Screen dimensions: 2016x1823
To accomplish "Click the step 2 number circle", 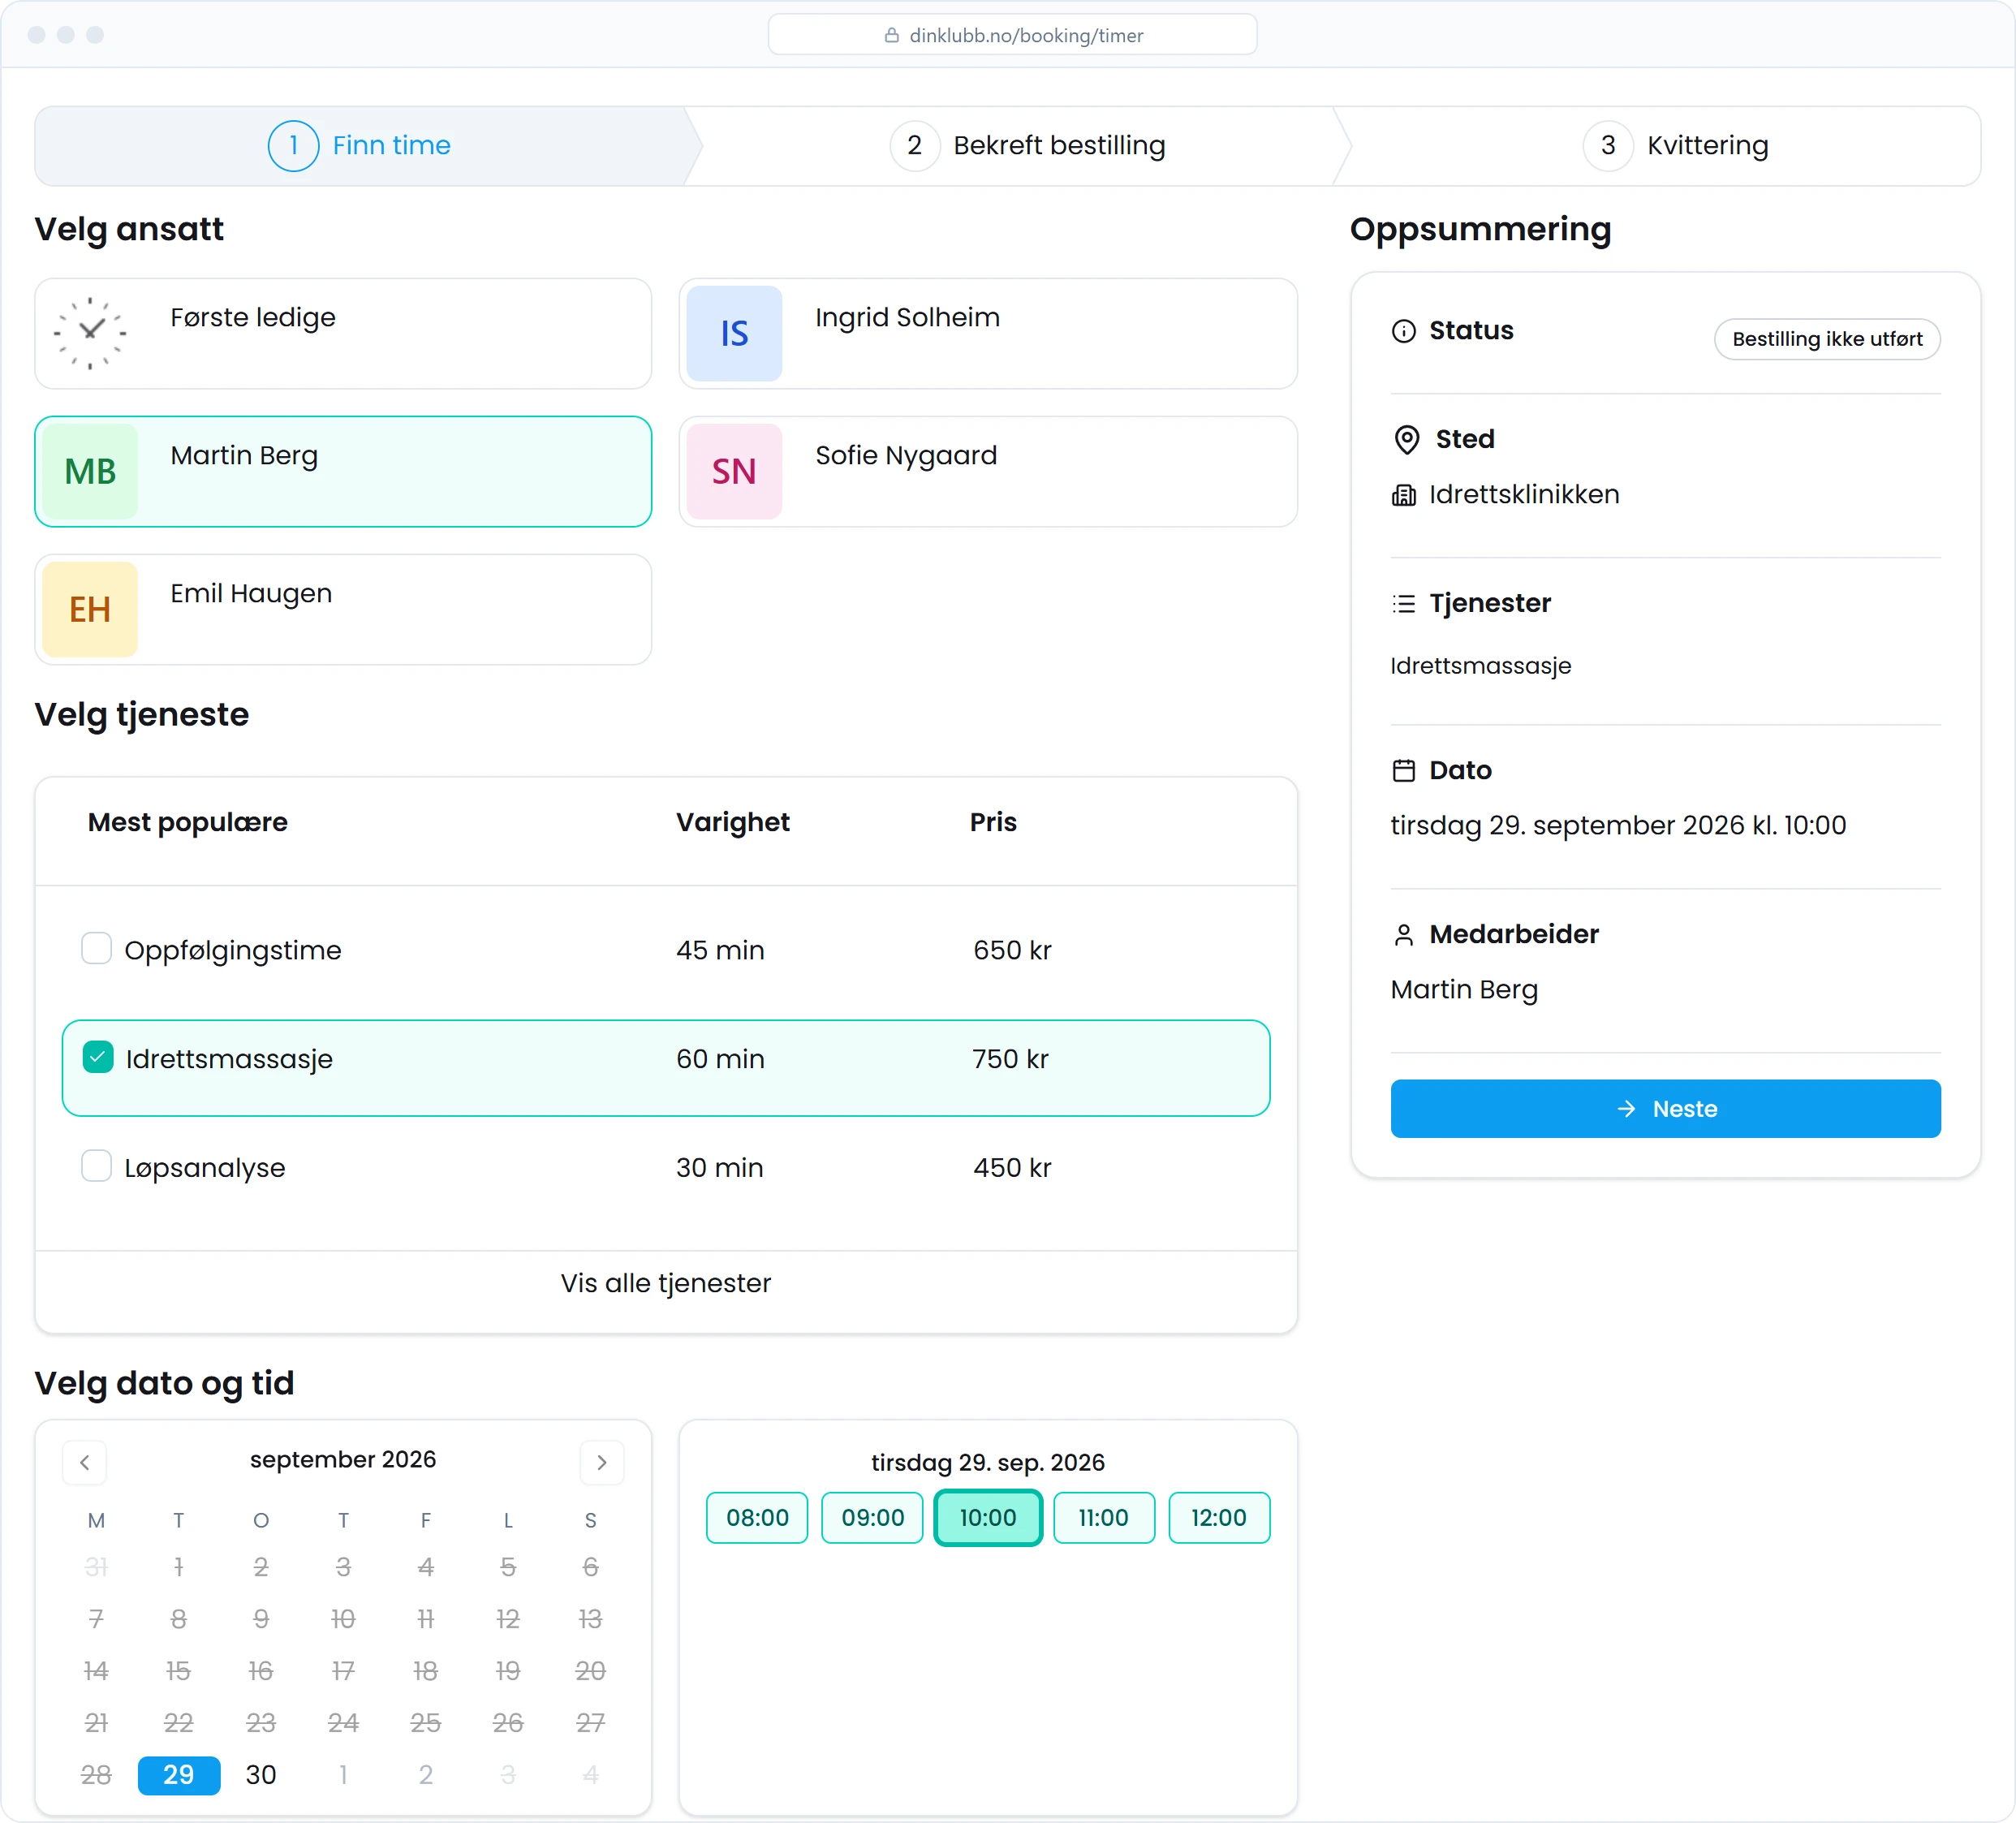I will [x=914, y=146].
